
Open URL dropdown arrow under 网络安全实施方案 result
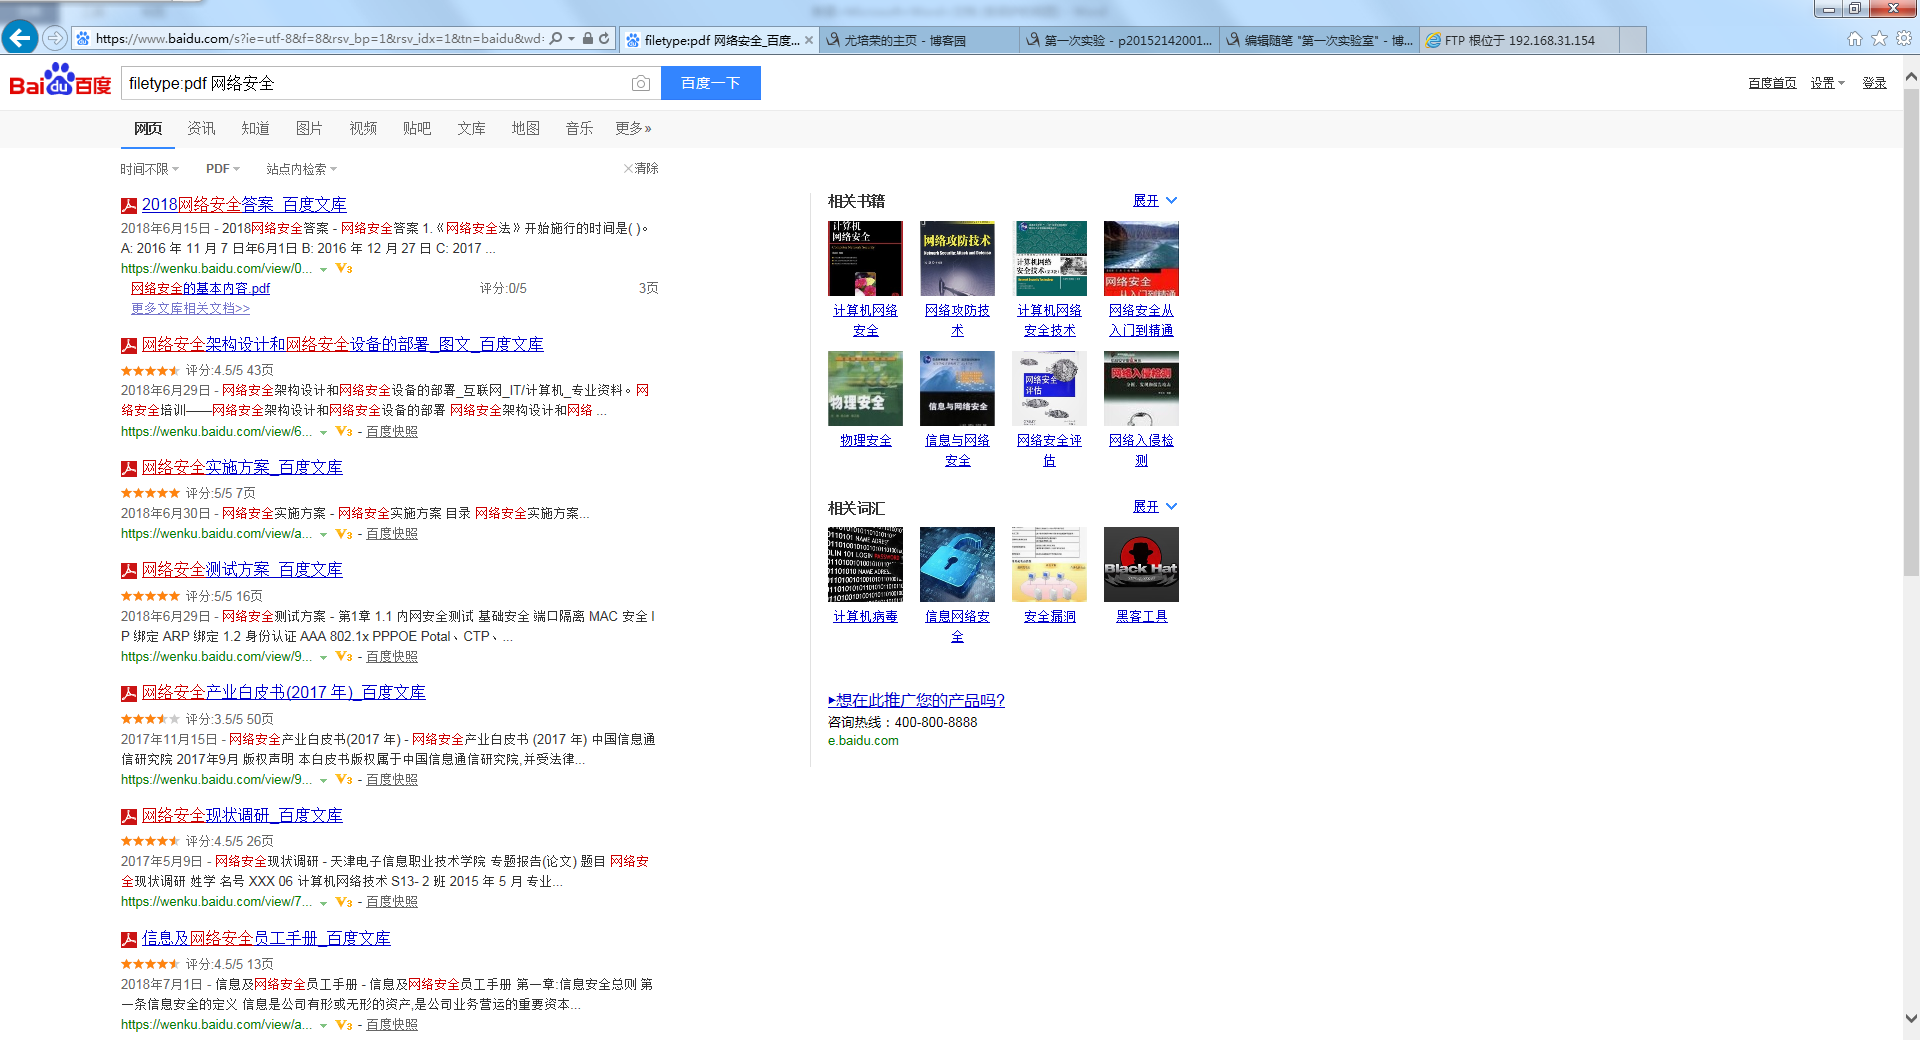[x=323, y=534]
